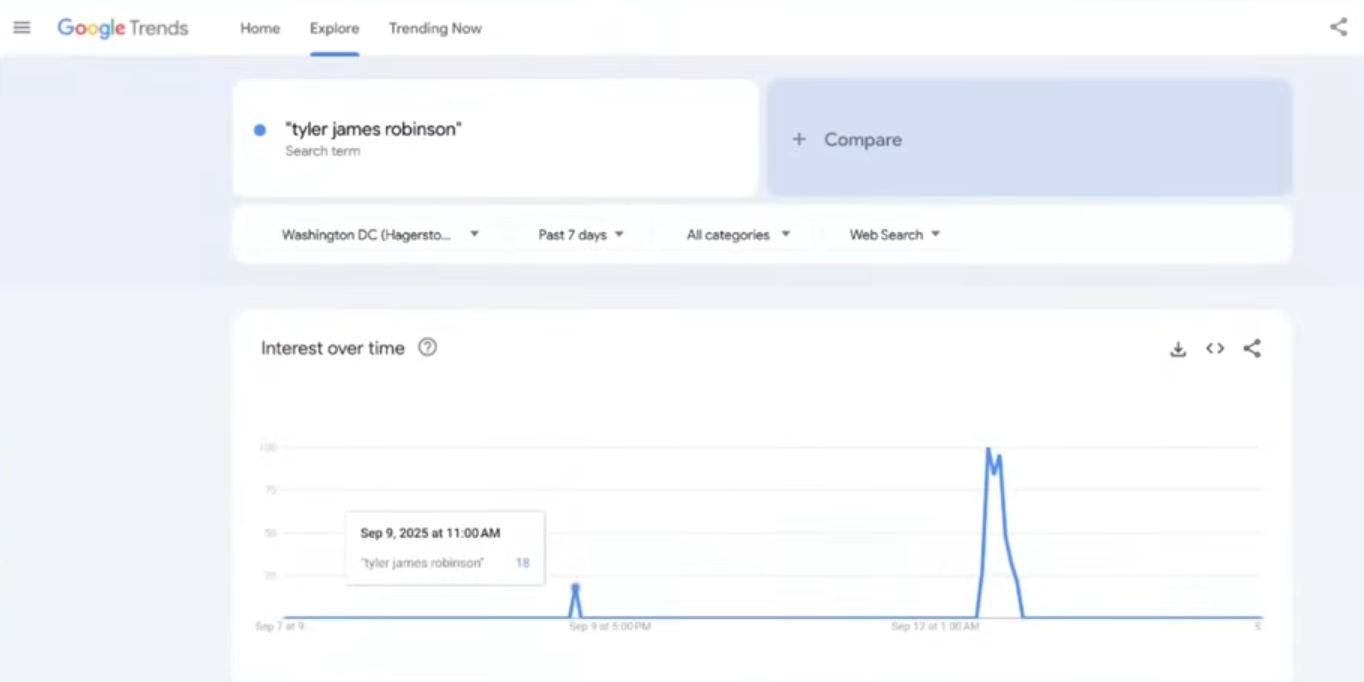Viewport: 1364px width, 682px height.
Task: Click the "Search term" subtitle text
Action: (x=322, y=151)
